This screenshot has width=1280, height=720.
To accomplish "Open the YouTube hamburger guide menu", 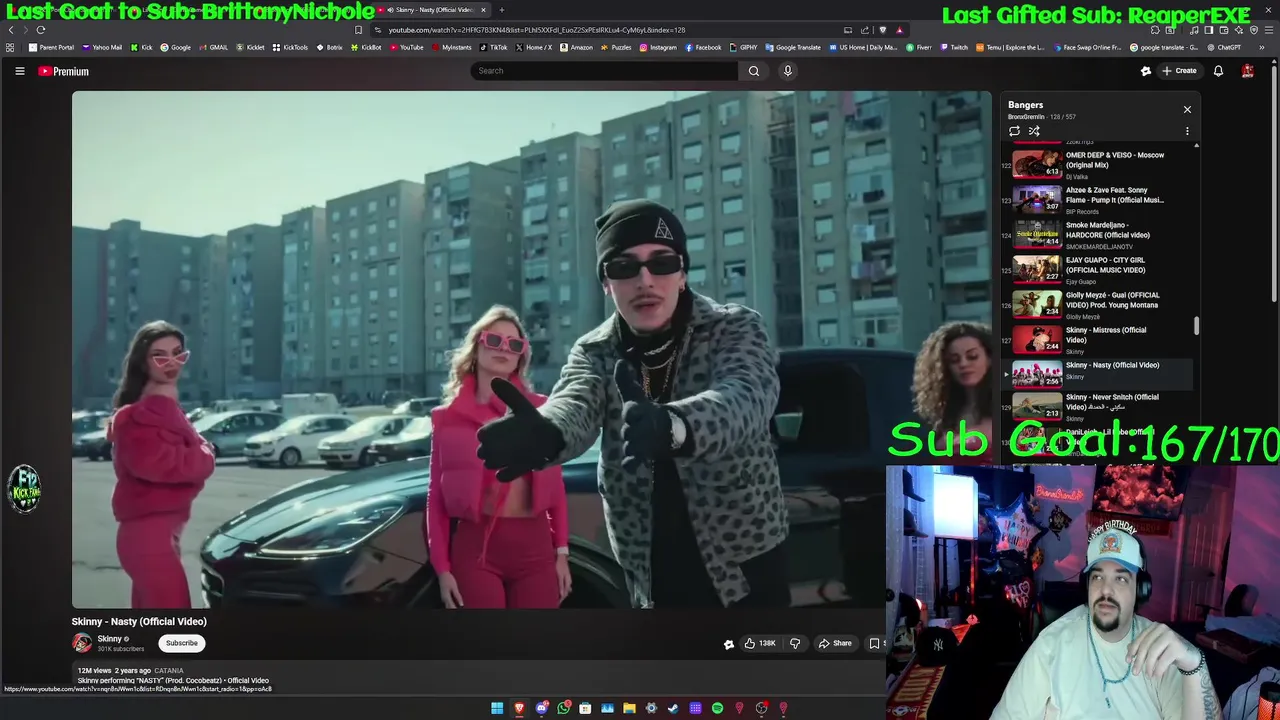I will pyautogui.click(x=19, y=71).
